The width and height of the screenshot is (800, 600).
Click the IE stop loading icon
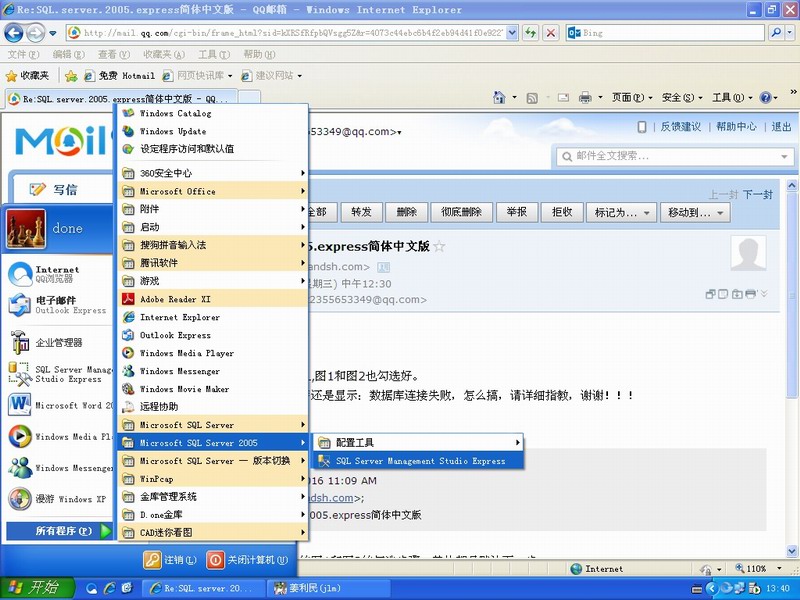coord(551,33)
